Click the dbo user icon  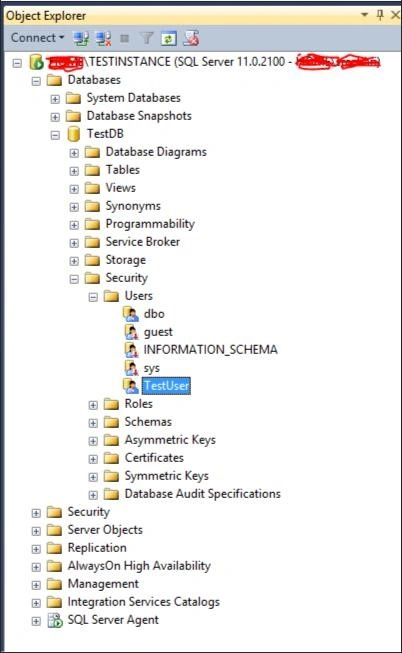point(131,314)
